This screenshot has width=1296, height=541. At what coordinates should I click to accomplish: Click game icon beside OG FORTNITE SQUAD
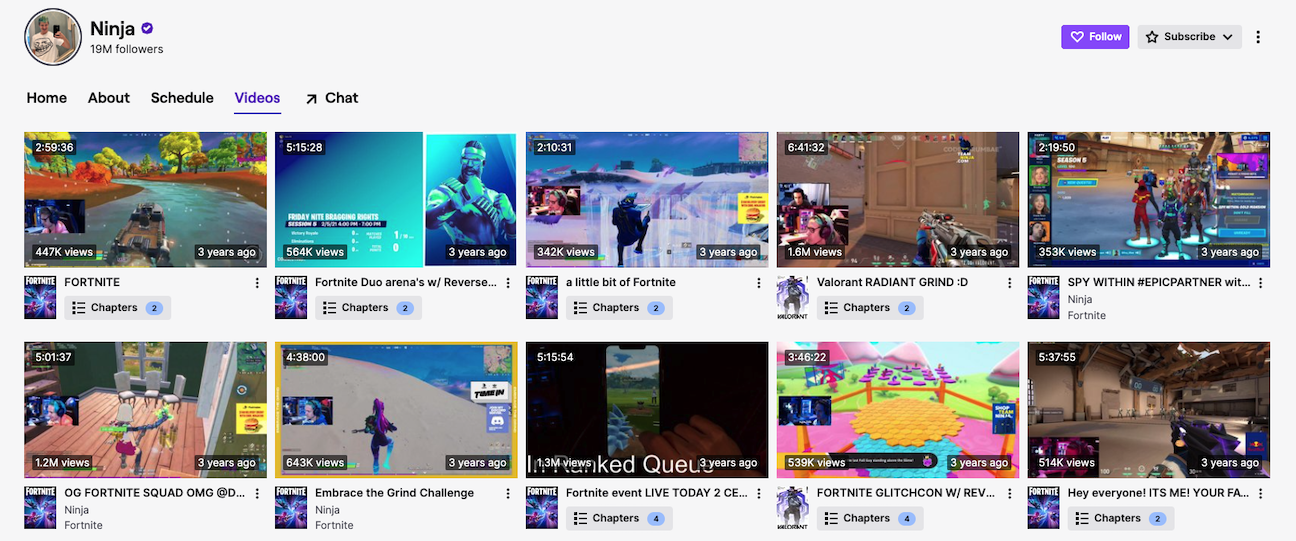tap(40, 508)
